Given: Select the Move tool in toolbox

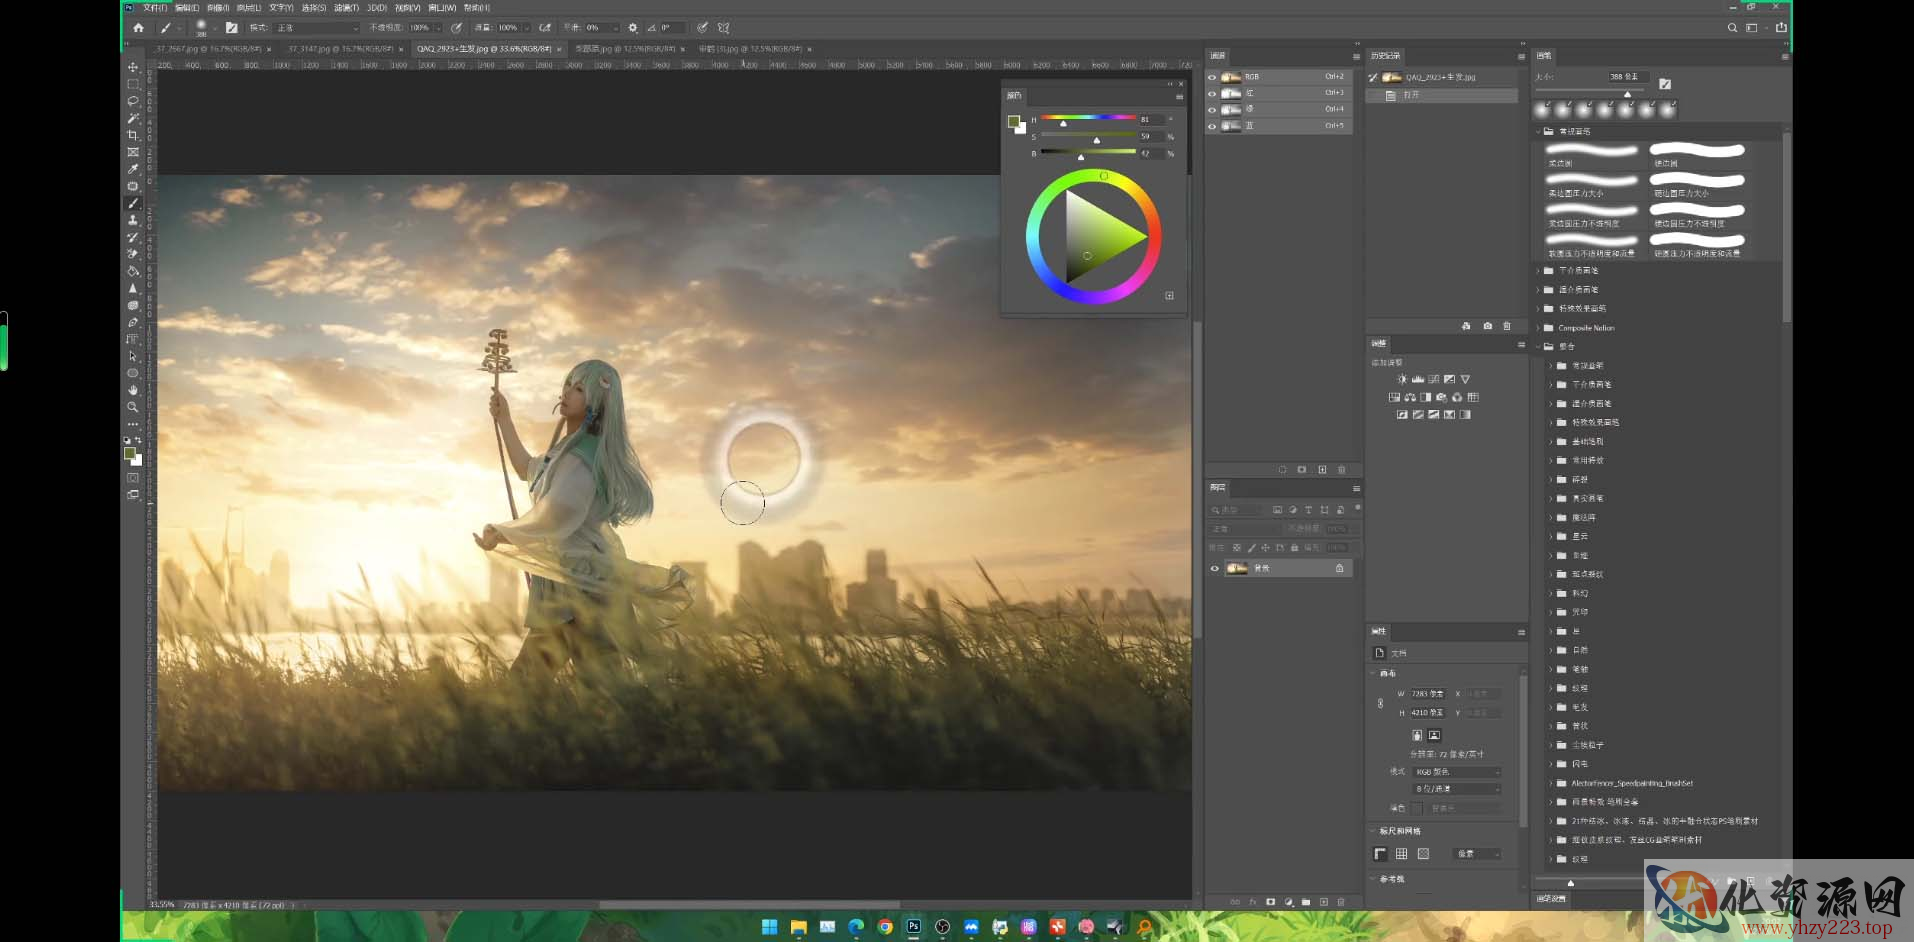Looking at the screenshot, I should [x=132, y=67].
